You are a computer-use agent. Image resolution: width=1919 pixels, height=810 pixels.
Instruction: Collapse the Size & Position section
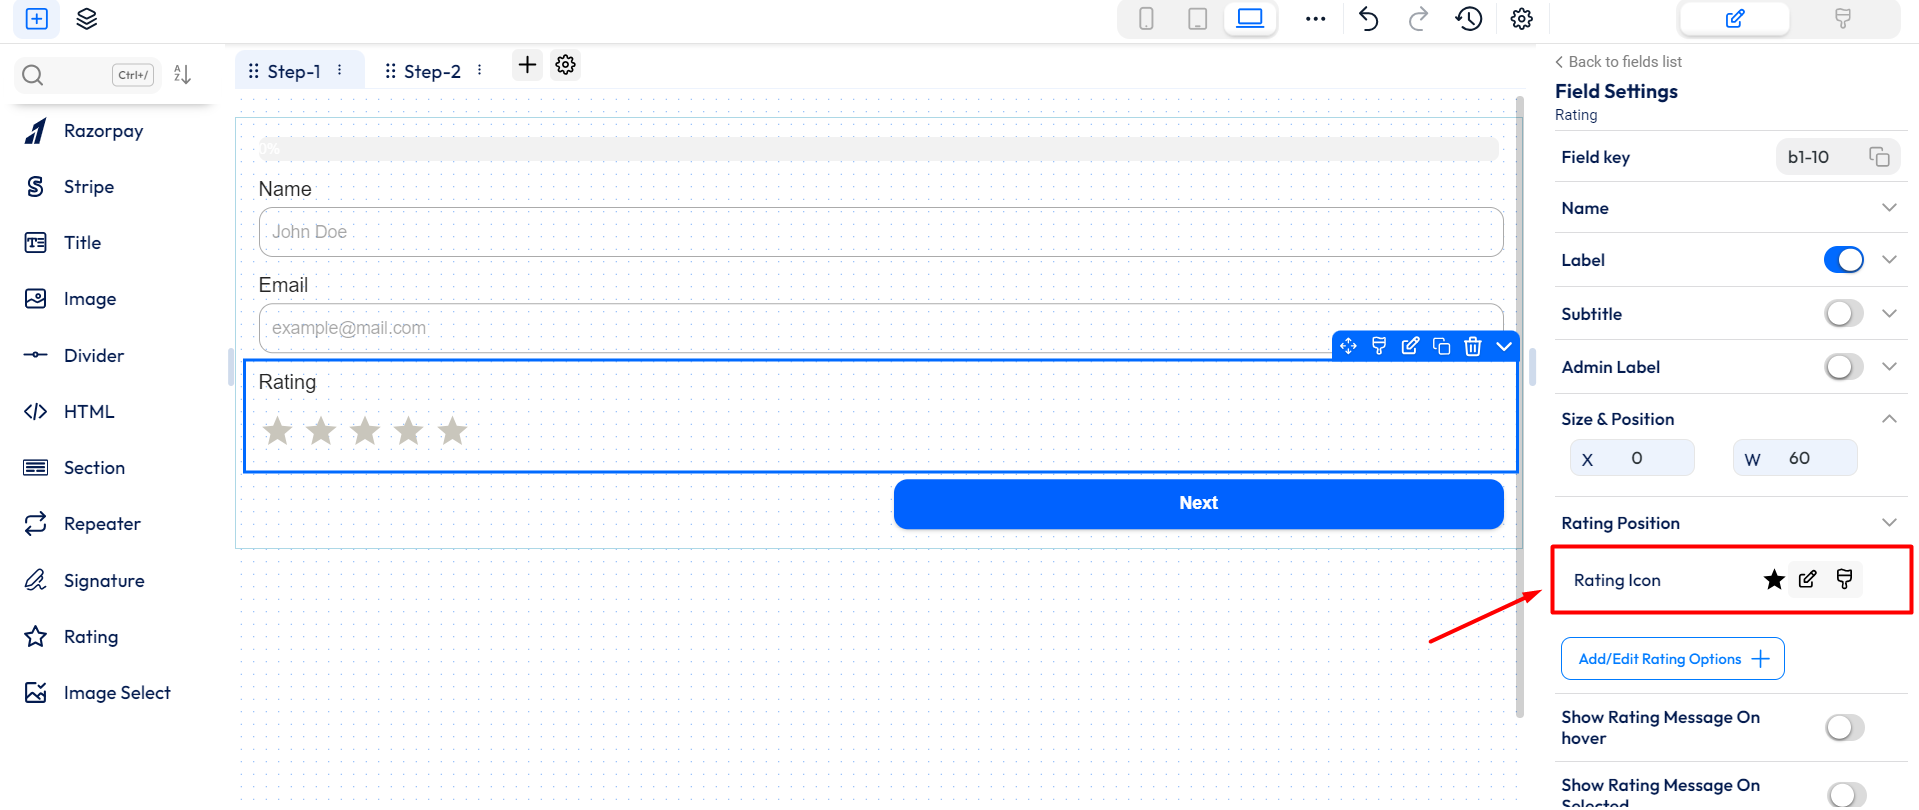pos(1888,419)
